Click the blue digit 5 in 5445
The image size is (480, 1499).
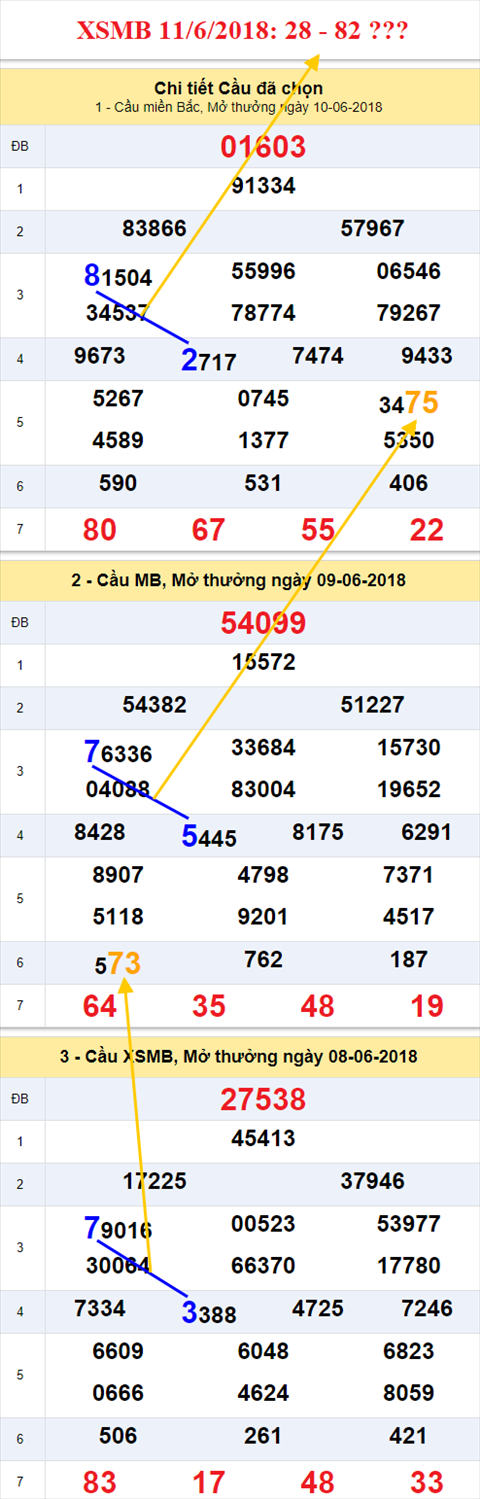[x=189, y=836]
